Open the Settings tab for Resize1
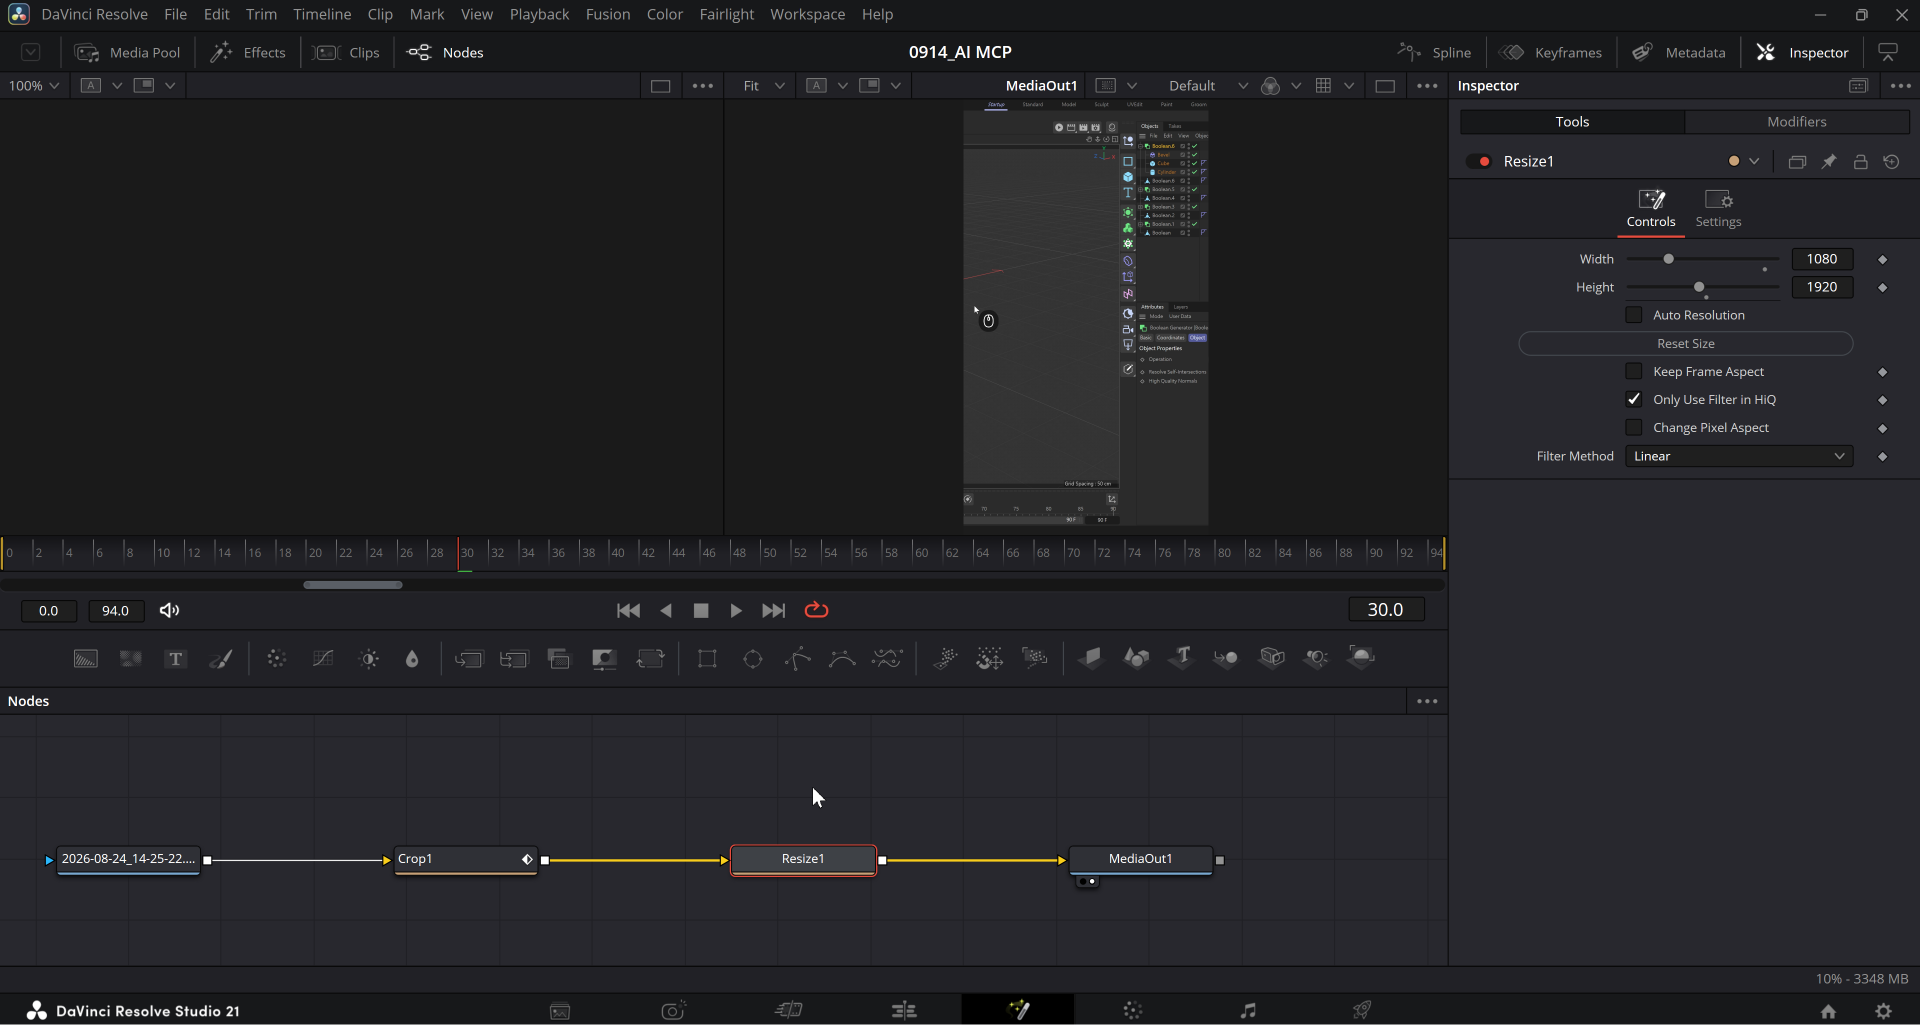Screen dimensions: 1920x1025 click(1718, 208)
